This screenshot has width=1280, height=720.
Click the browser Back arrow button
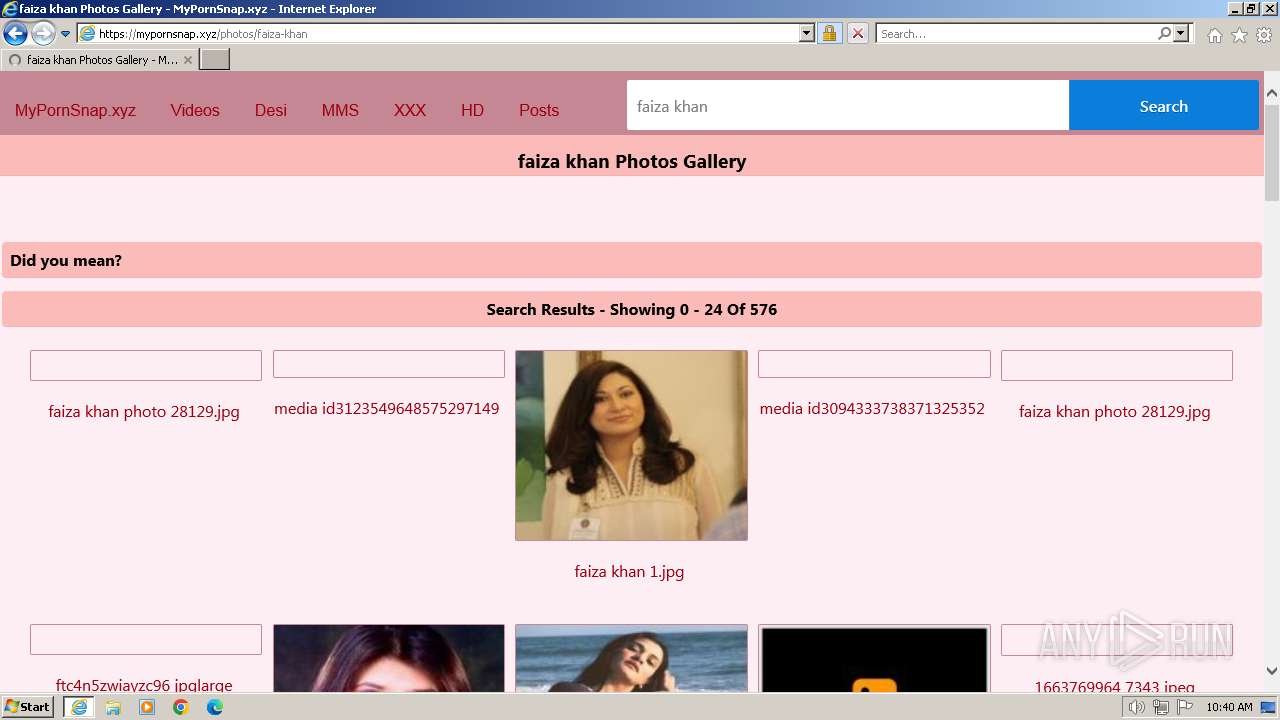point(15,34)
